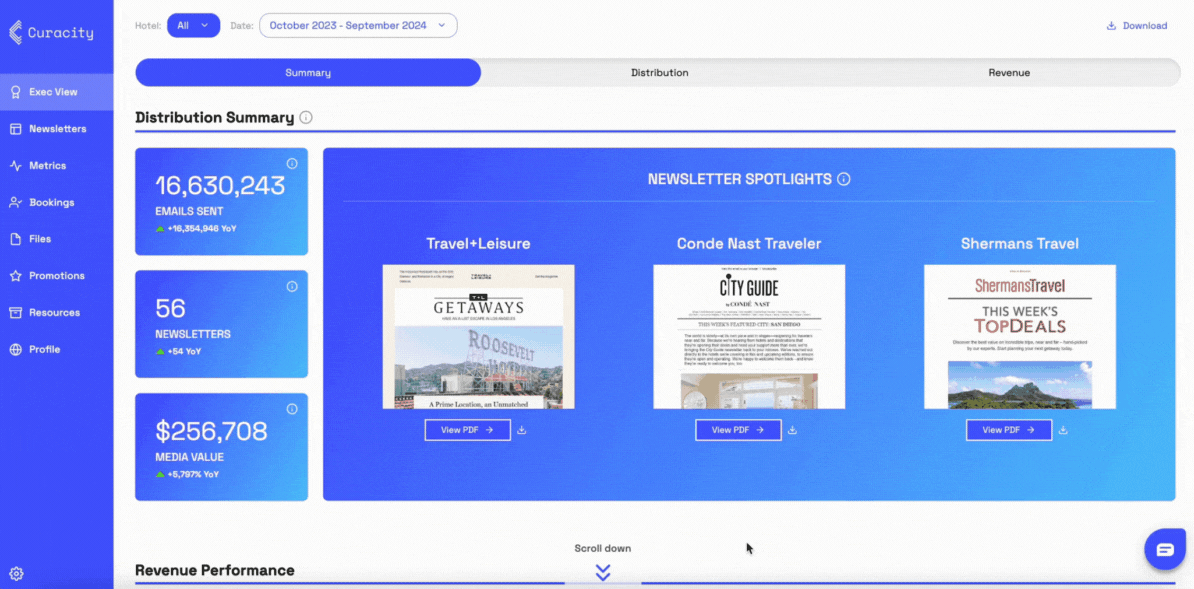This screenshot has height=589, width=1194.
Task: Click the download icon beside Download
Action: 1112,26
